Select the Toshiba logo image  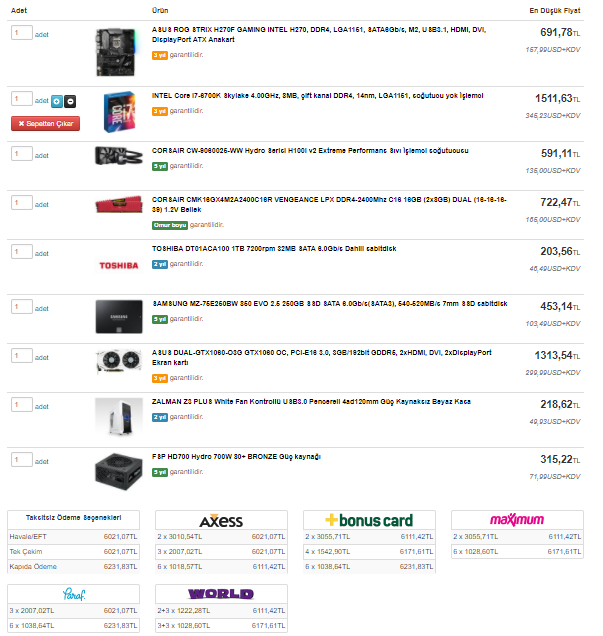(119, 266)
